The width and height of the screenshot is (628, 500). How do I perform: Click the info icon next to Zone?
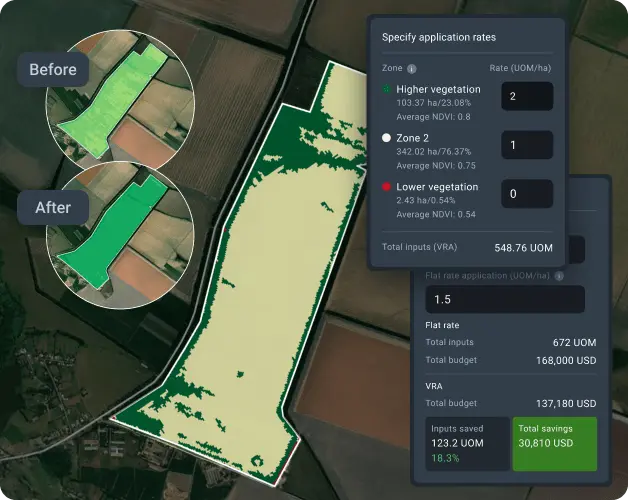pyautogui.click(x=411, y=69)
